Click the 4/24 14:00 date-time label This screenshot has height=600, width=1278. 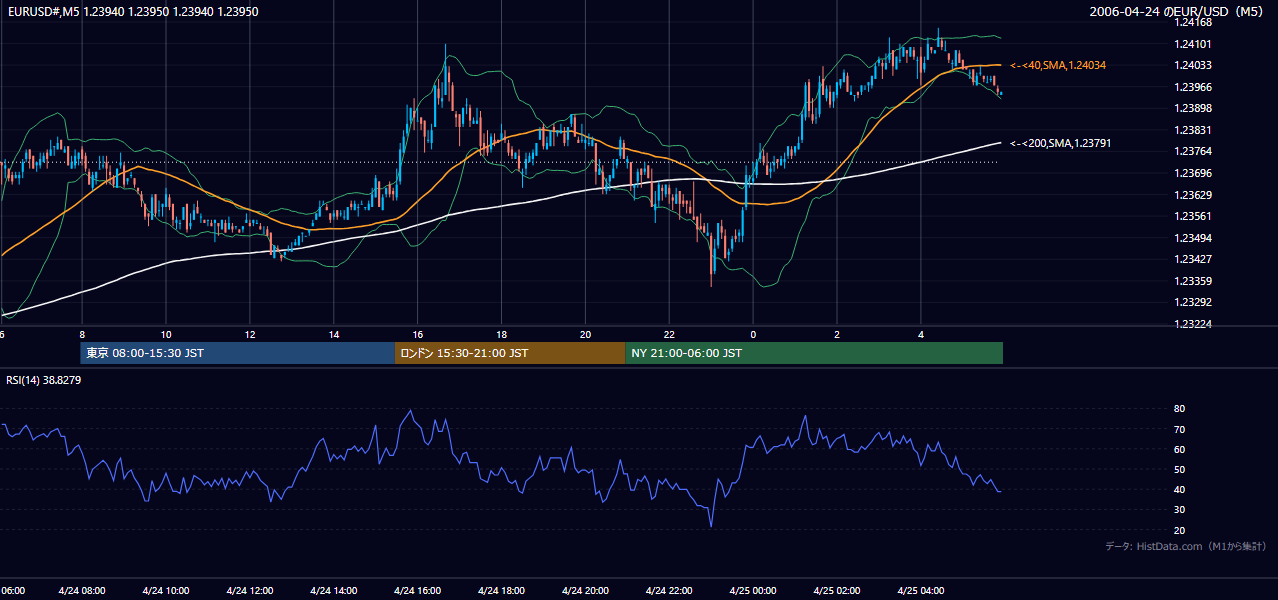(334, 591)
